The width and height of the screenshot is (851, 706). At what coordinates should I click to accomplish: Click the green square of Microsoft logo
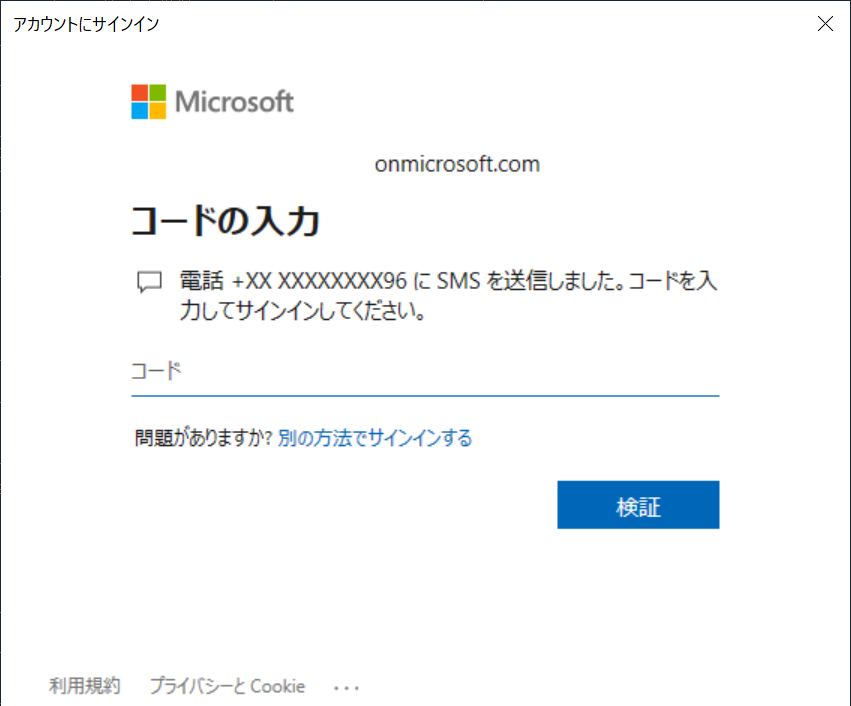coord(158,92)
